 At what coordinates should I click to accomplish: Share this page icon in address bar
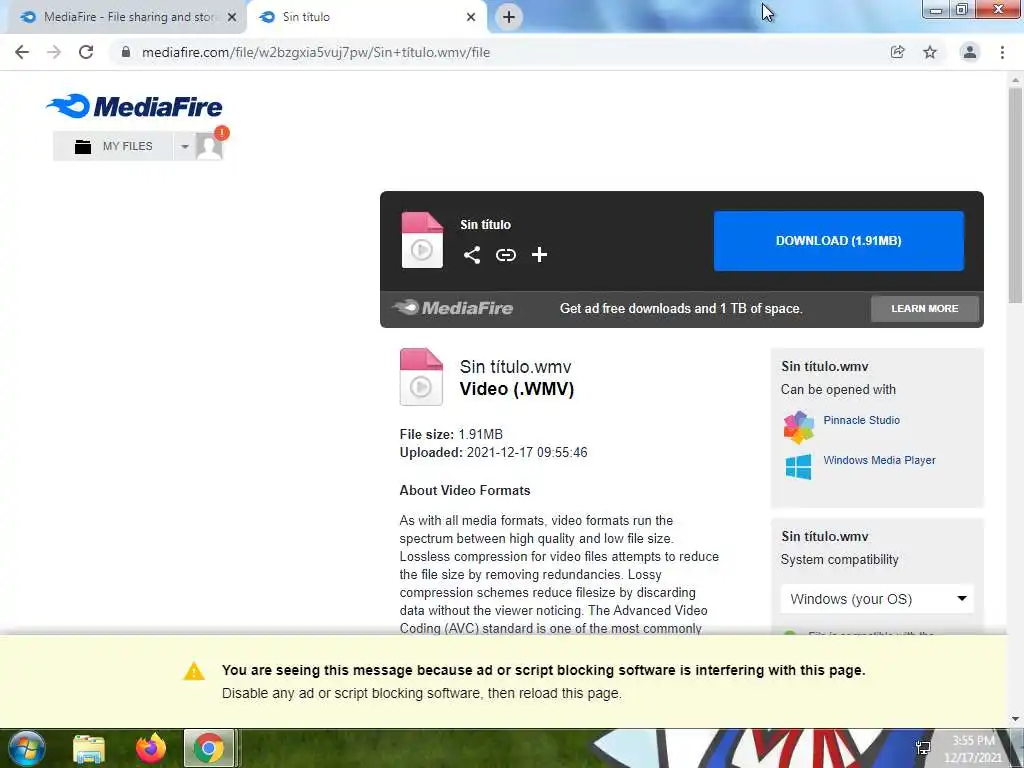[897, 52]
